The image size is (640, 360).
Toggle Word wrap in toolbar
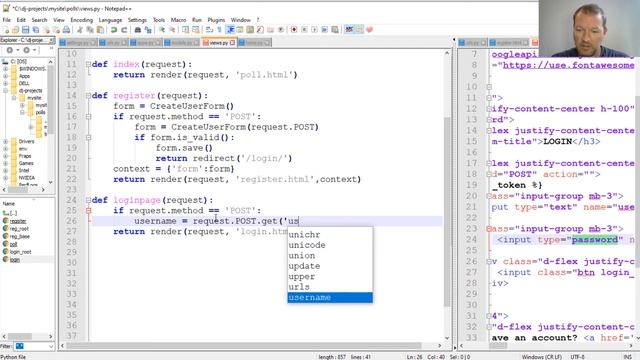209,30
